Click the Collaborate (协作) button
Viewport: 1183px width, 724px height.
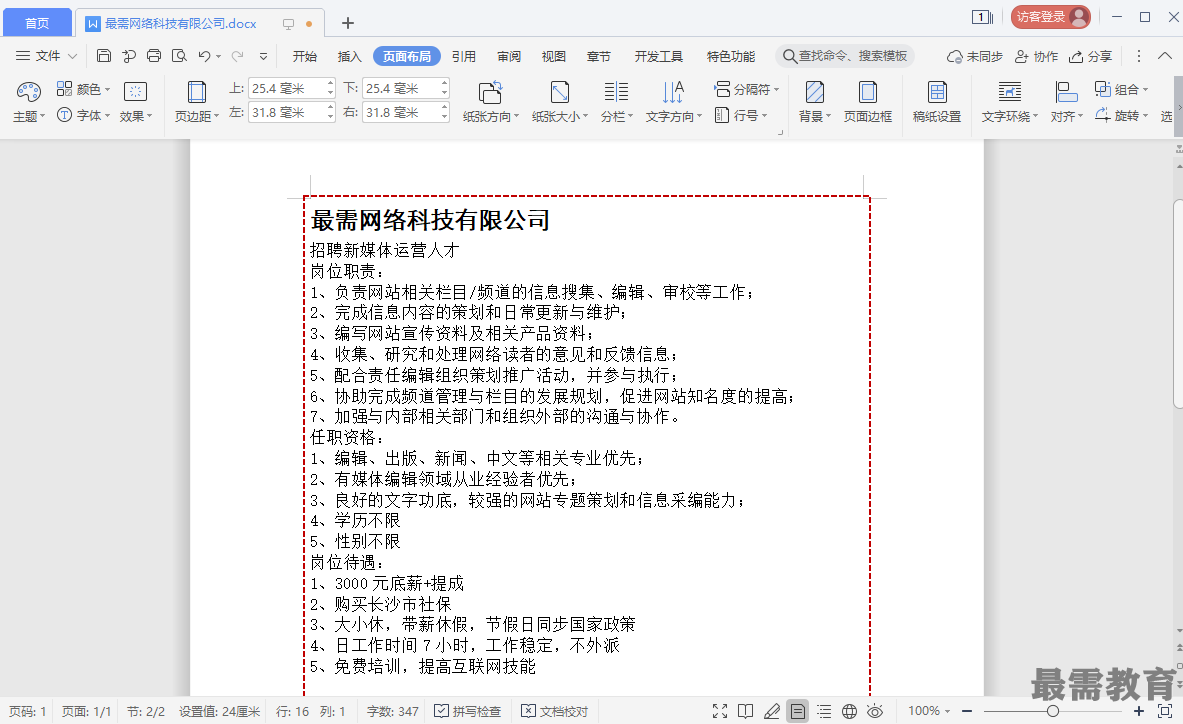1037,56
